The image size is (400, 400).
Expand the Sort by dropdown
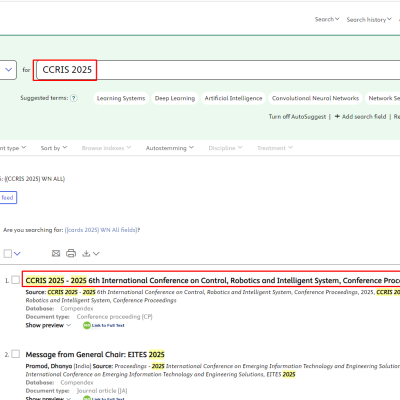click(x=54, y=148)
